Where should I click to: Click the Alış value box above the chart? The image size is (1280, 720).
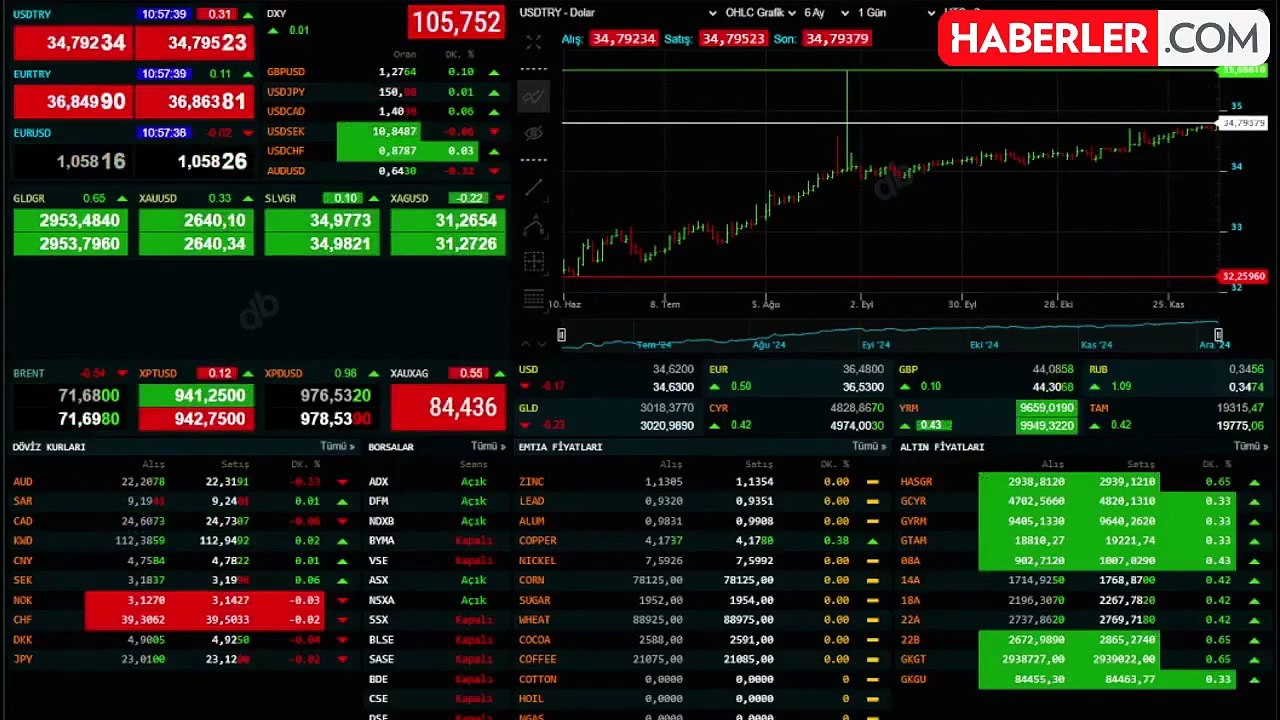pos(623,39)
